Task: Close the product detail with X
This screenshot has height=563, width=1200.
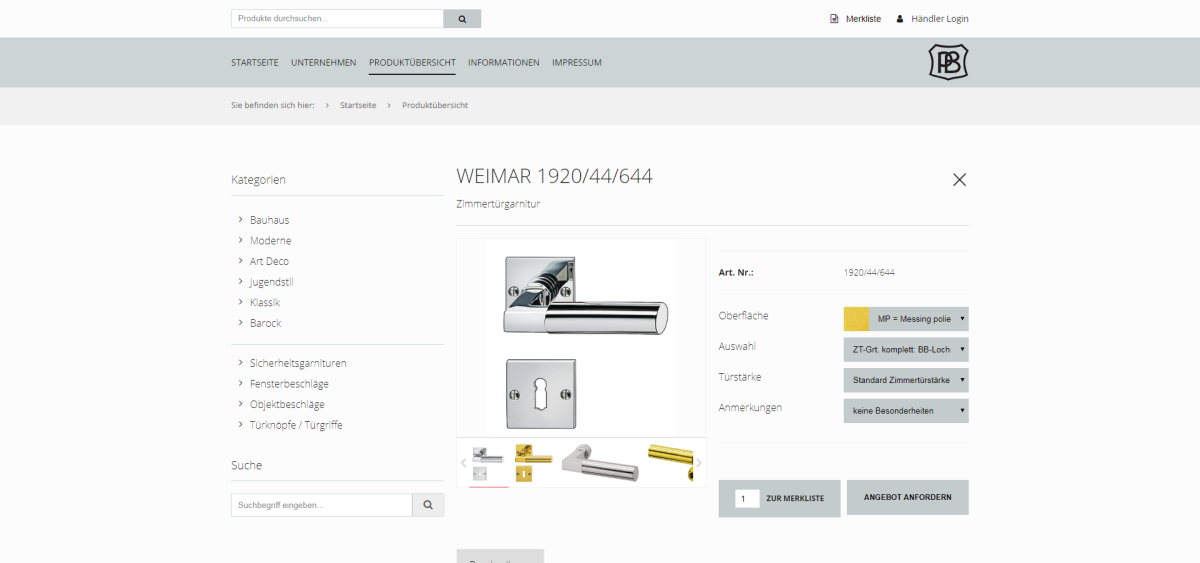Action: (960, 180)
